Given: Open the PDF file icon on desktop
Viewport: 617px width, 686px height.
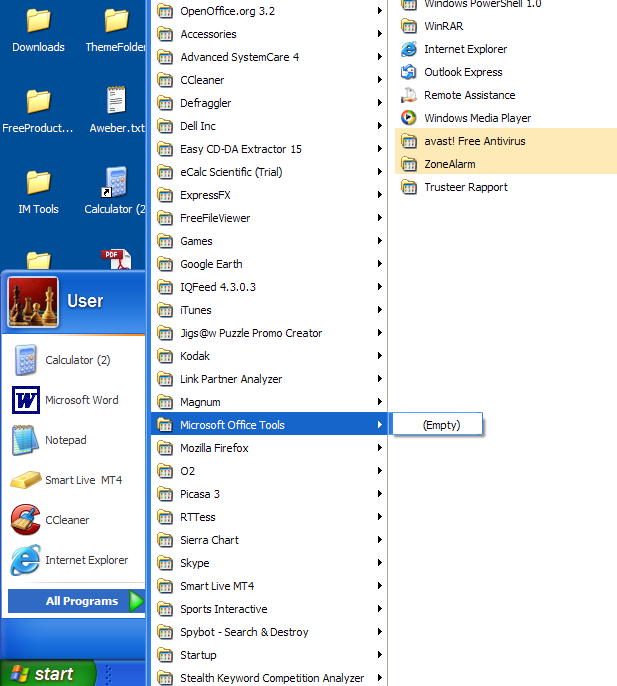Looking at the screenshot, I should 116,259.
